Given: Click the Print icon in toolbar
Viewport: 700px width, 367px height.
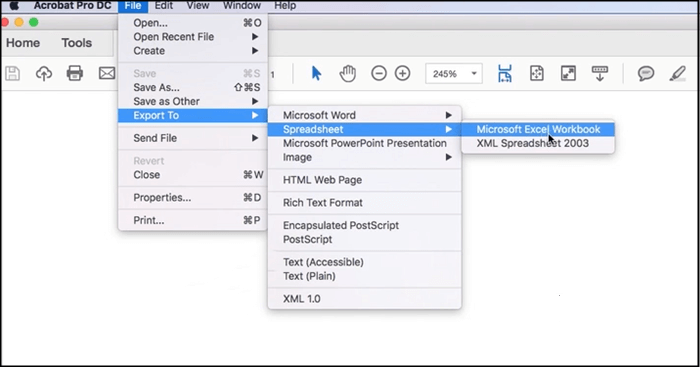Looking at the screenshot, I should [75, 73].
